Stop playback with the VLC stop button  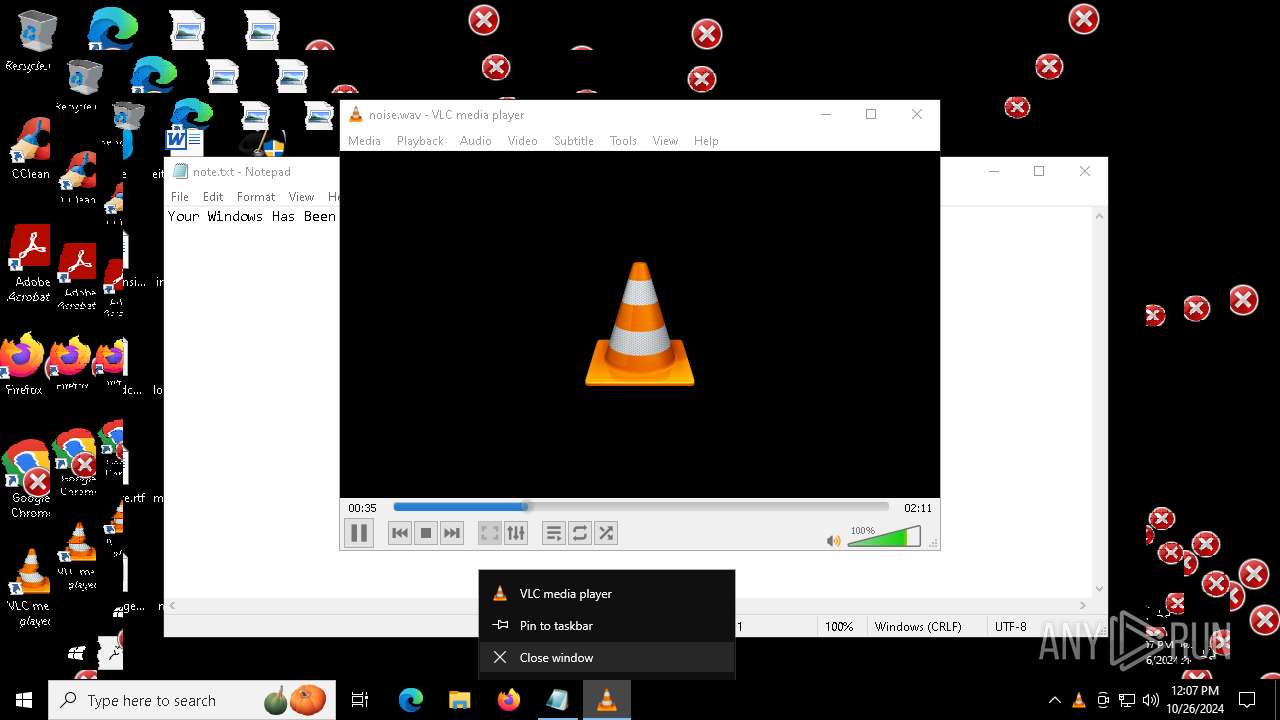[426, 533]
